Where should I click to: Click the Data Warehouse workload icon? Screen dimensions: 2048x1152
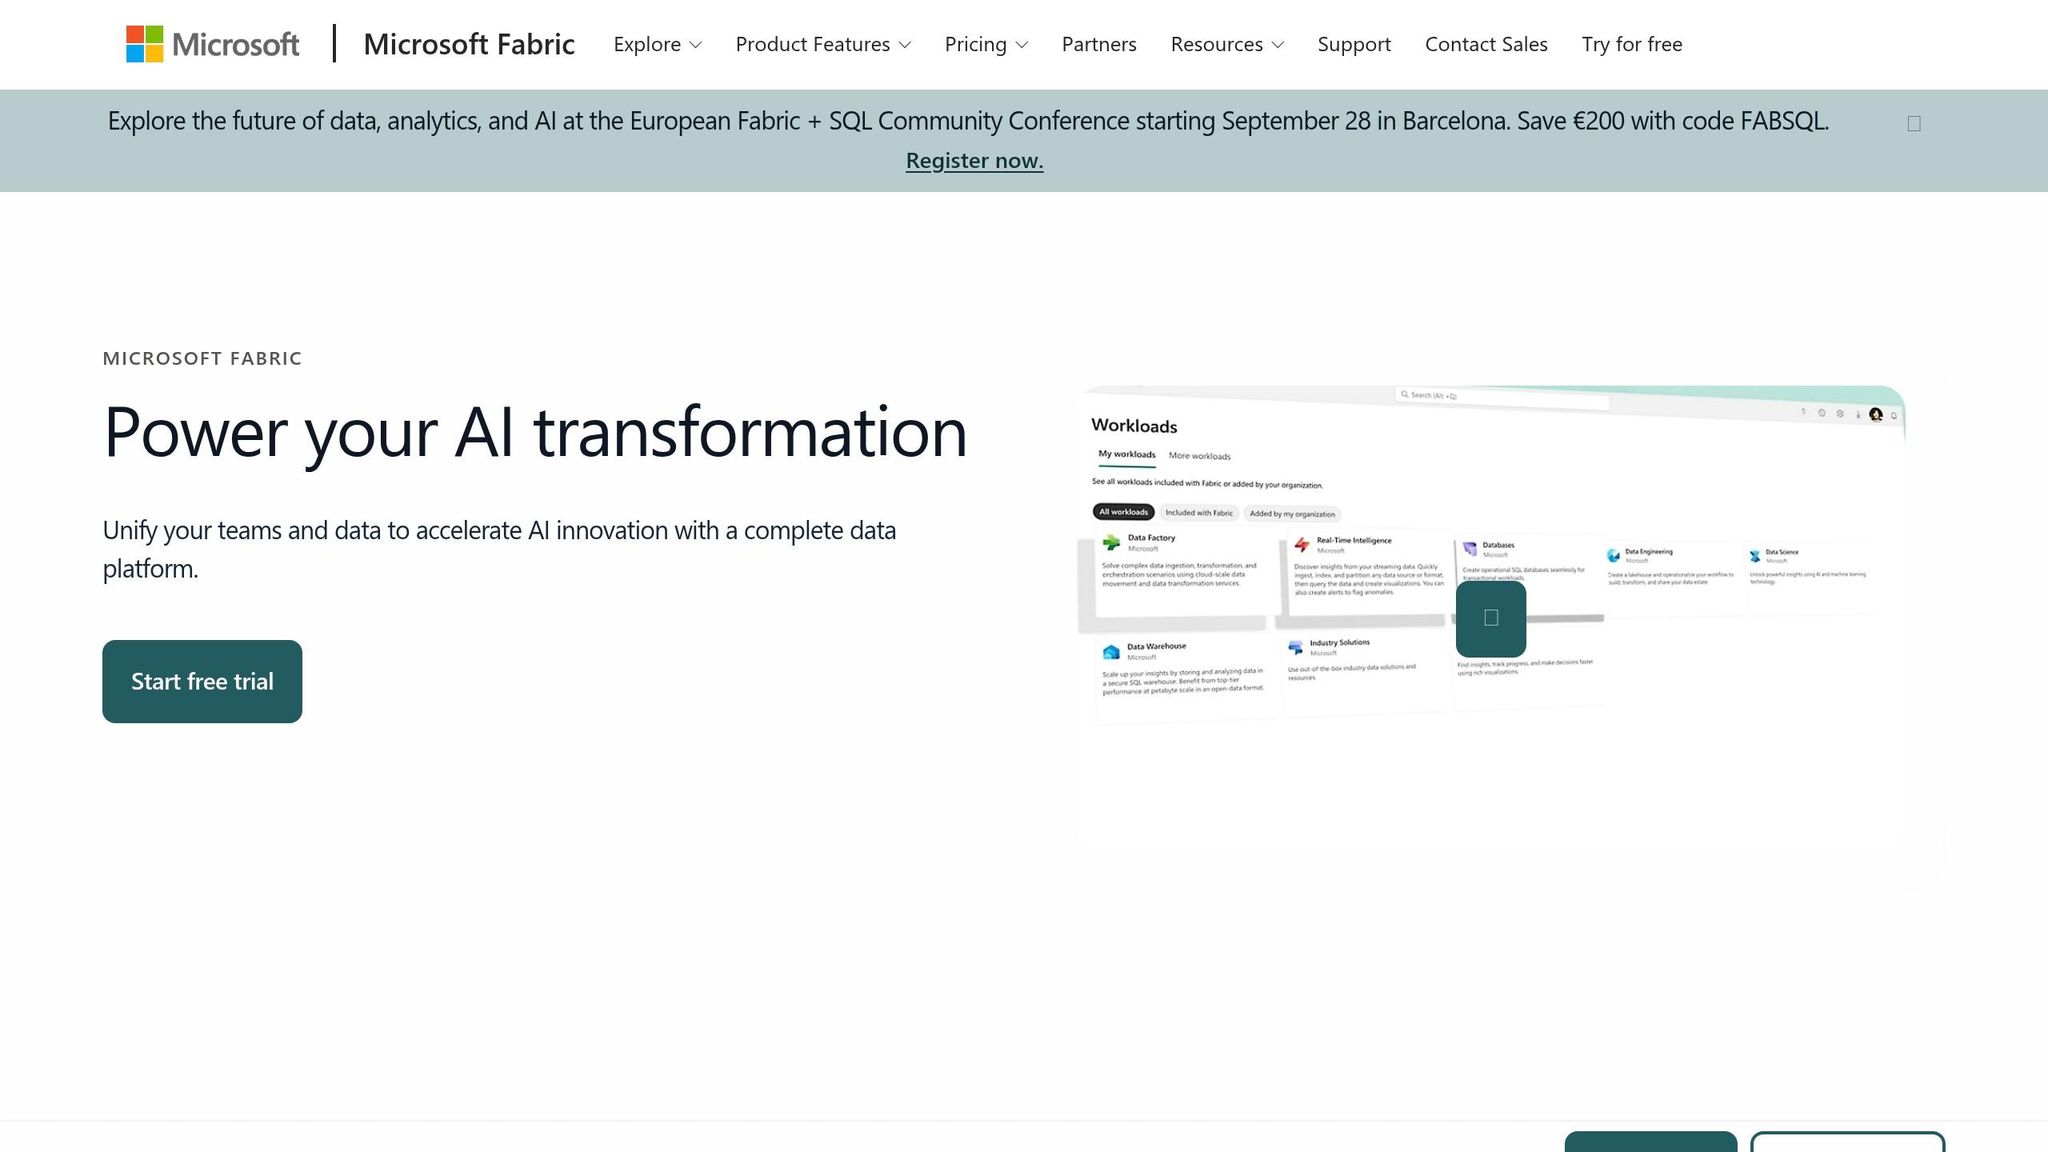[x=1111, y=652]
